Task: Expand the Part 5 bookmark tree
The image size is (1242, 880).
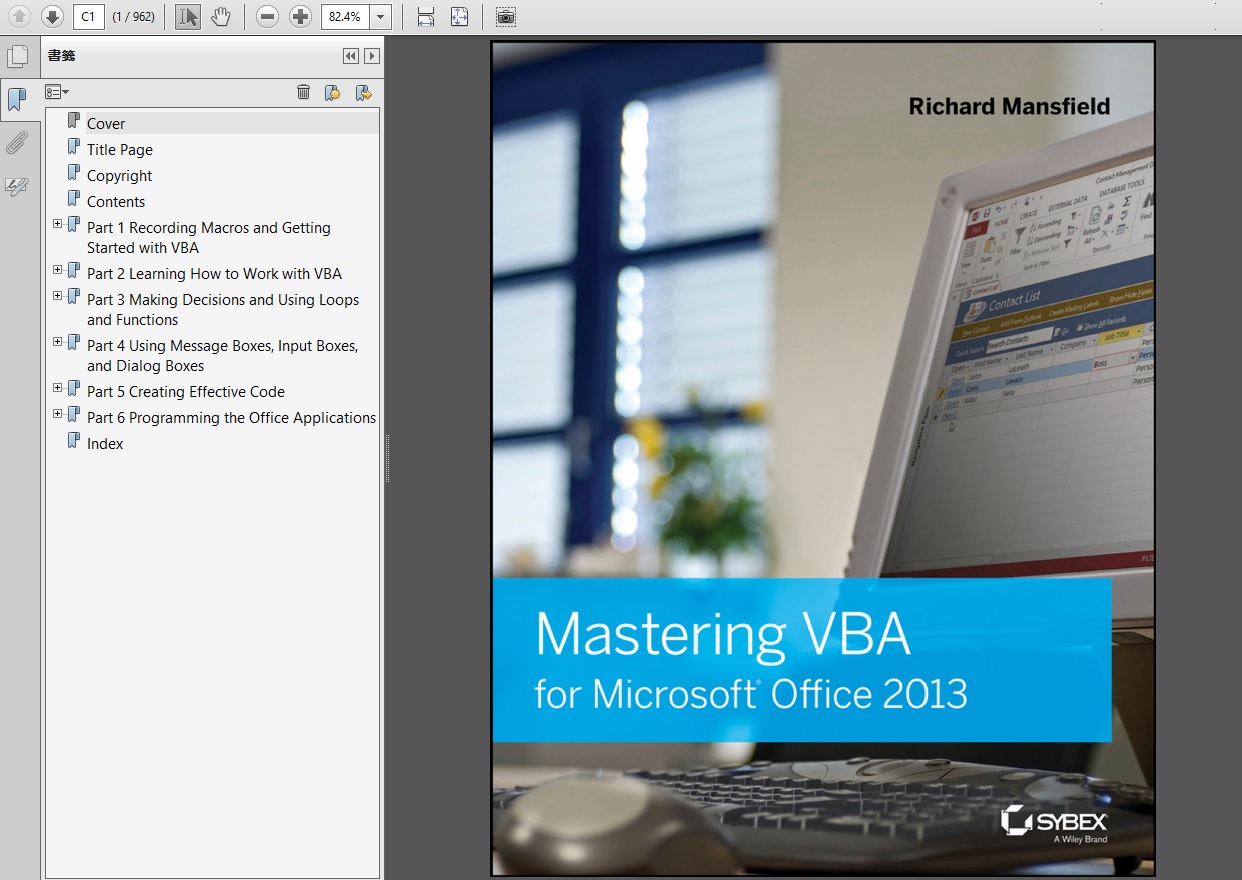Action: pos(57,388)
